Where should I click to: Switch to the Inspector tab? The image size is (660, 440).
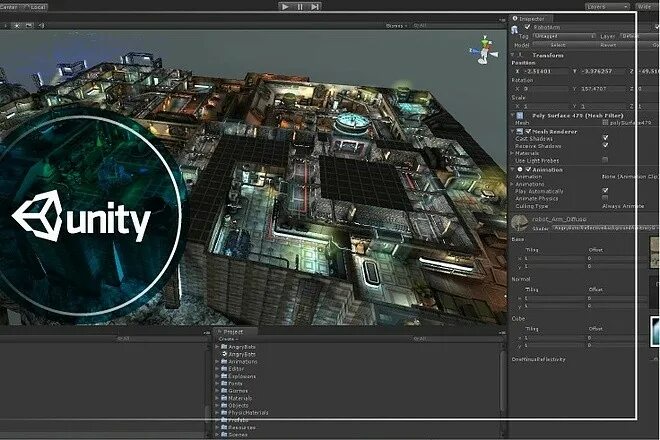[532, 19]
